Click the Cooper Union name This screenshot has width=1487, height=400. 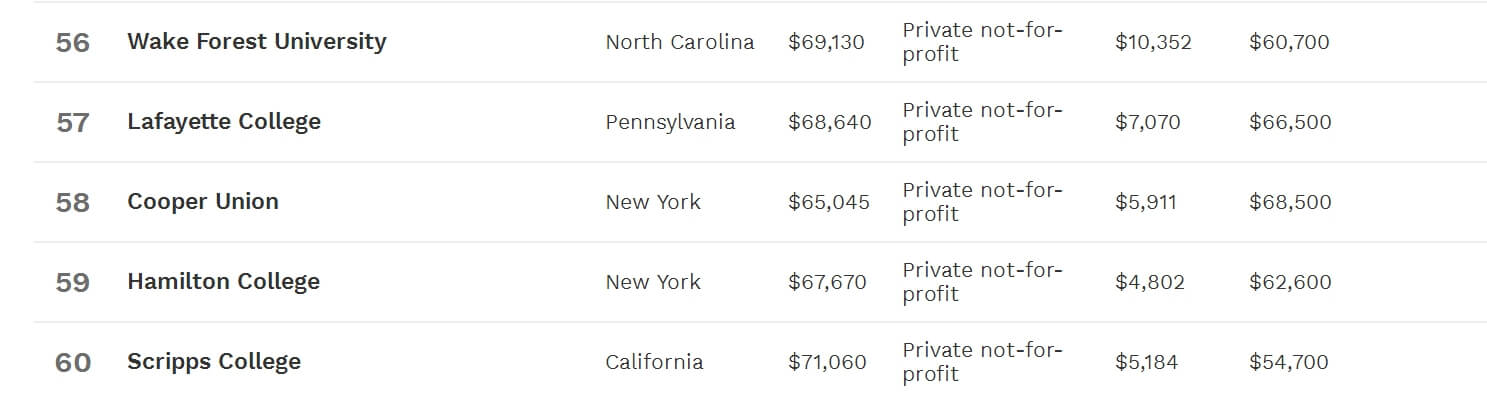203,202
